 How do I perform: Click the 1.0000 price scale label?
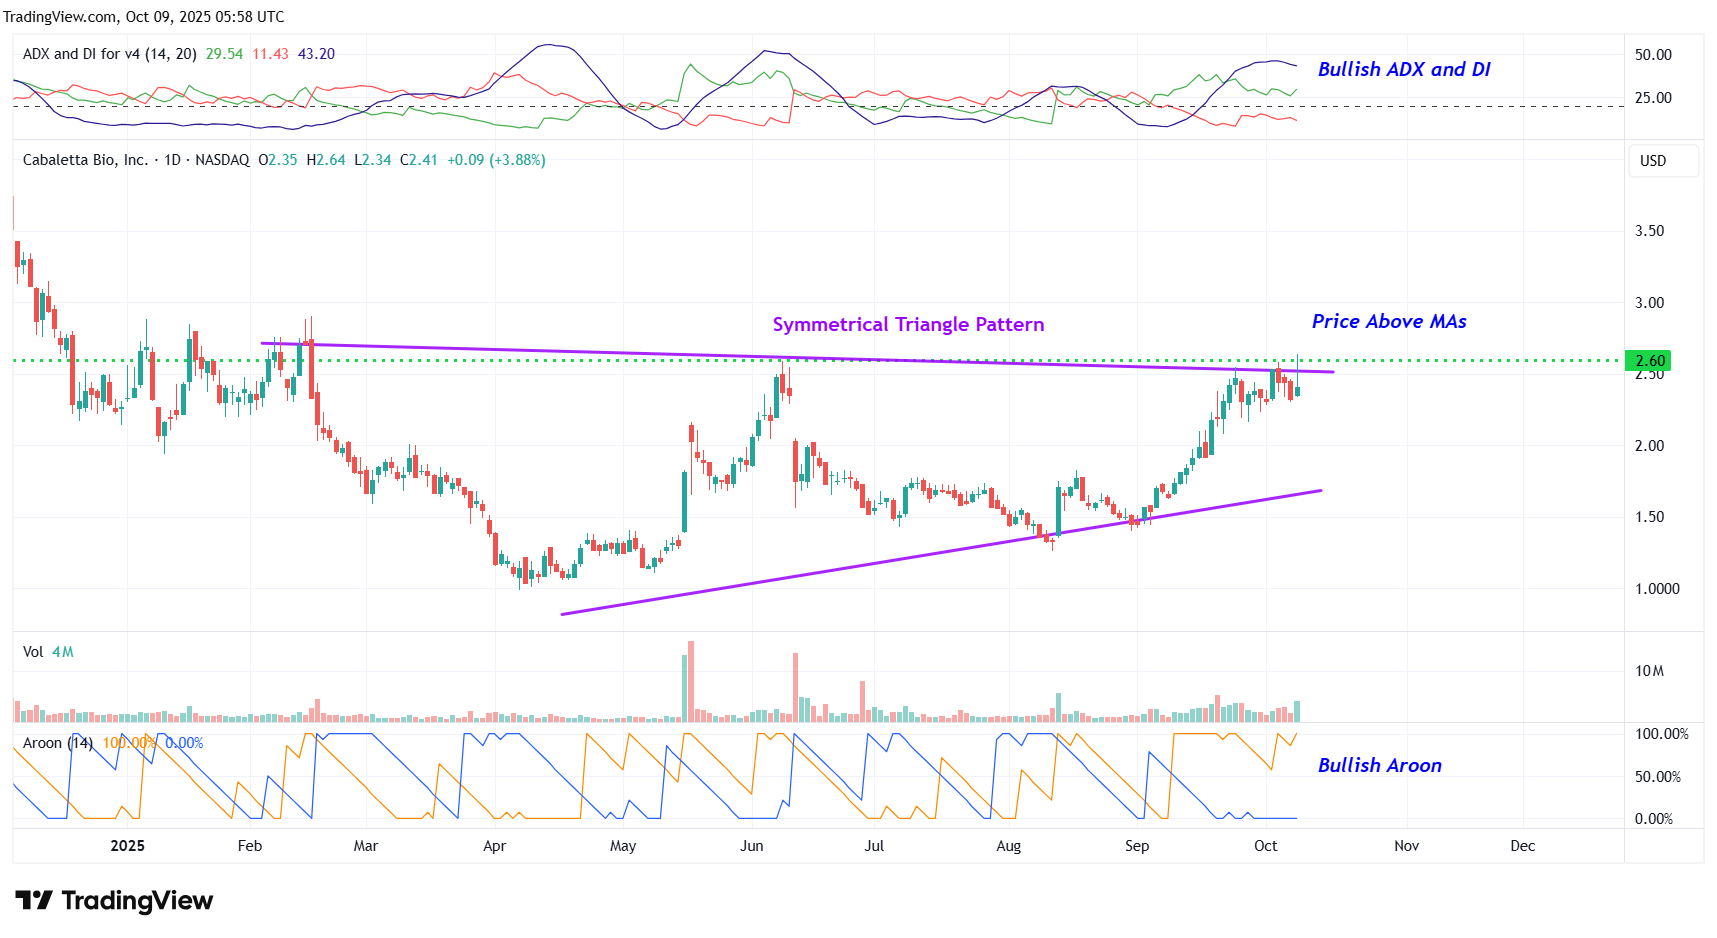coord(1656,589)
